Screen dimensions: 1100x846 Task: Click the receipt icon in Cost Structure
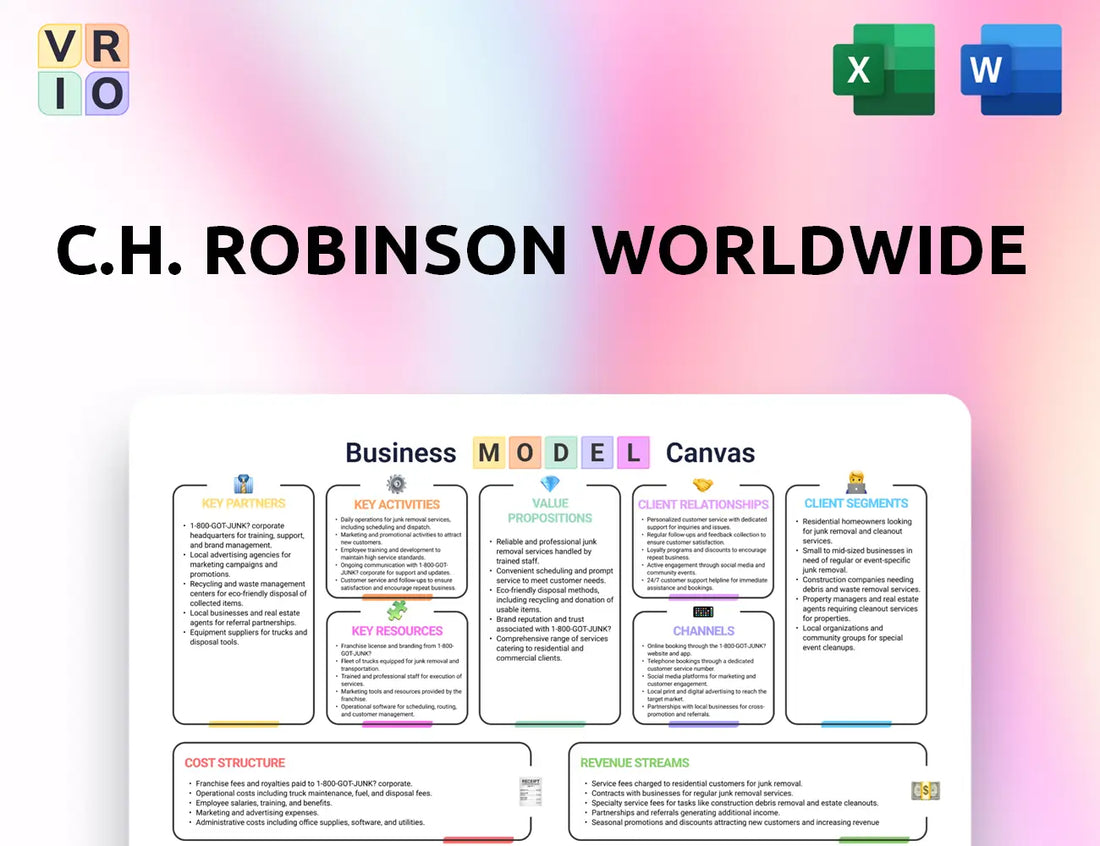point(530,791)
